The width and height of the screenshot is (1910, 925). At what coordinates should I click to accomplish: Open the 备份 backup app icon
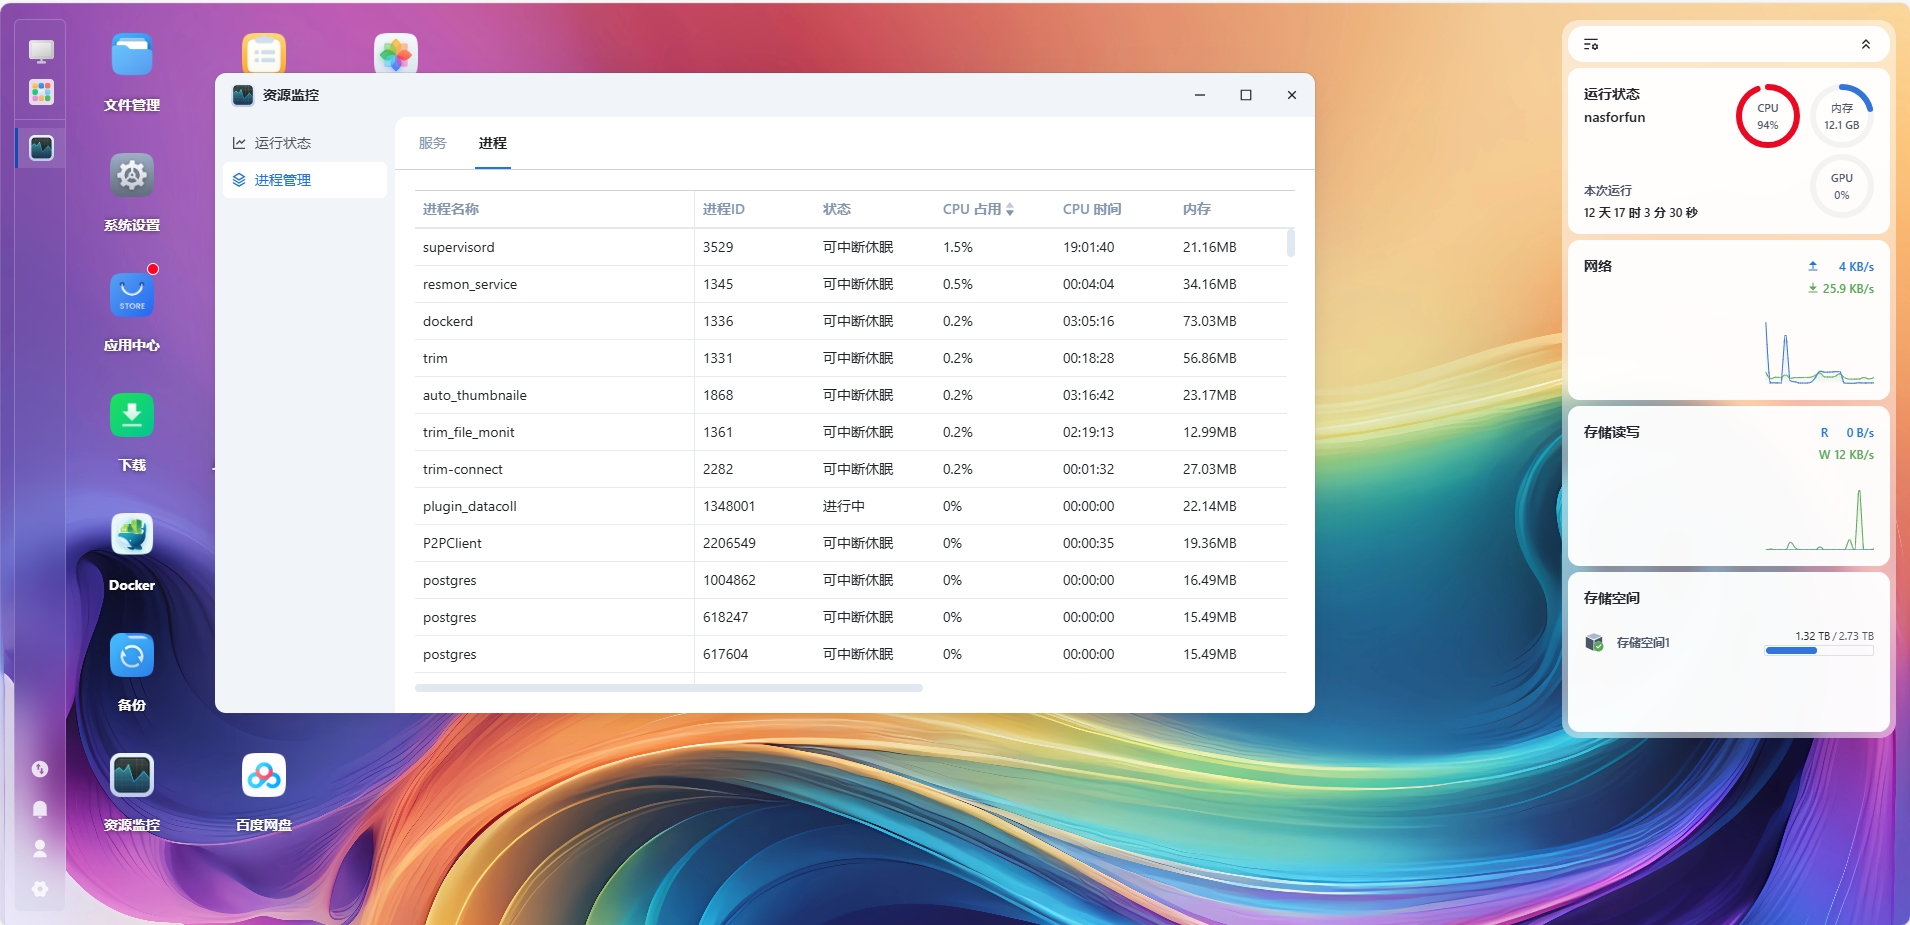pyautogui.click(x=132, y=655)
